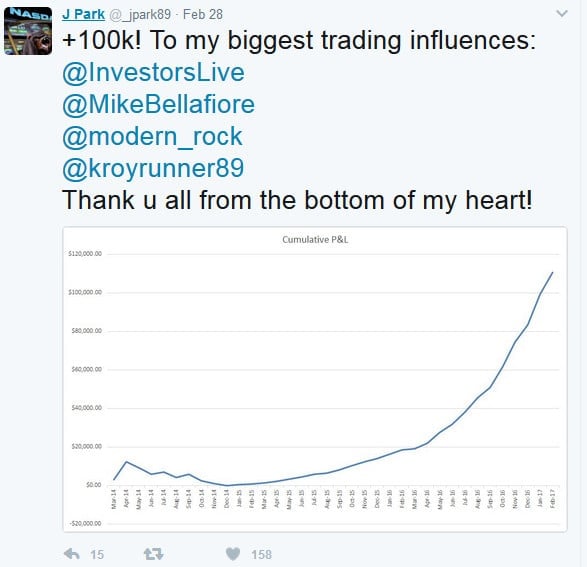Screen dimensions: 587x567
Task: Click the Cumulative P&L chart title
Action: [x=315, y=240]
